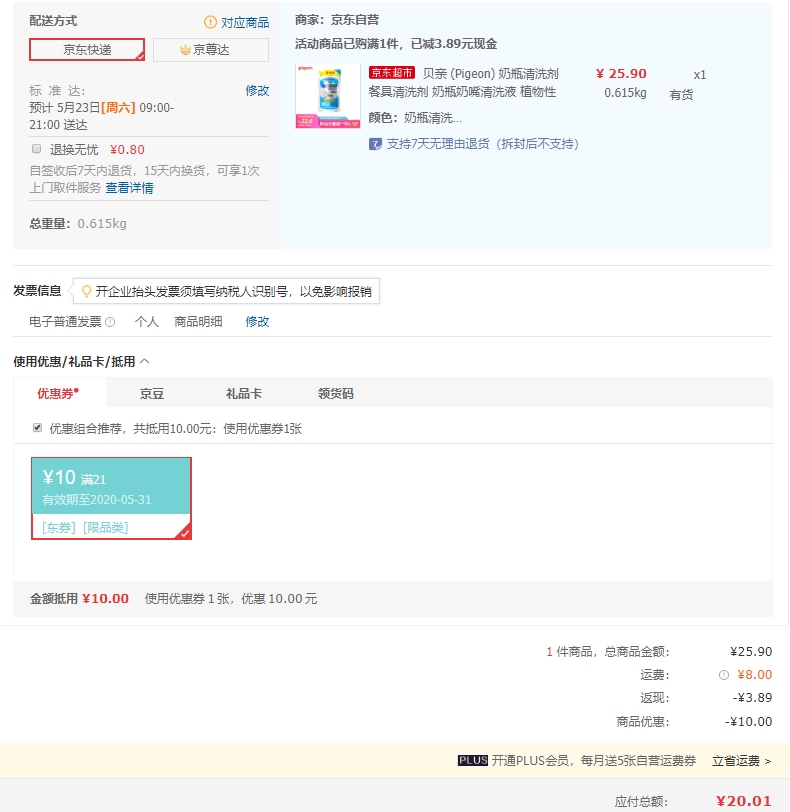Switch to the 优惠券 tab
The image size is (790, 812).
58,394
